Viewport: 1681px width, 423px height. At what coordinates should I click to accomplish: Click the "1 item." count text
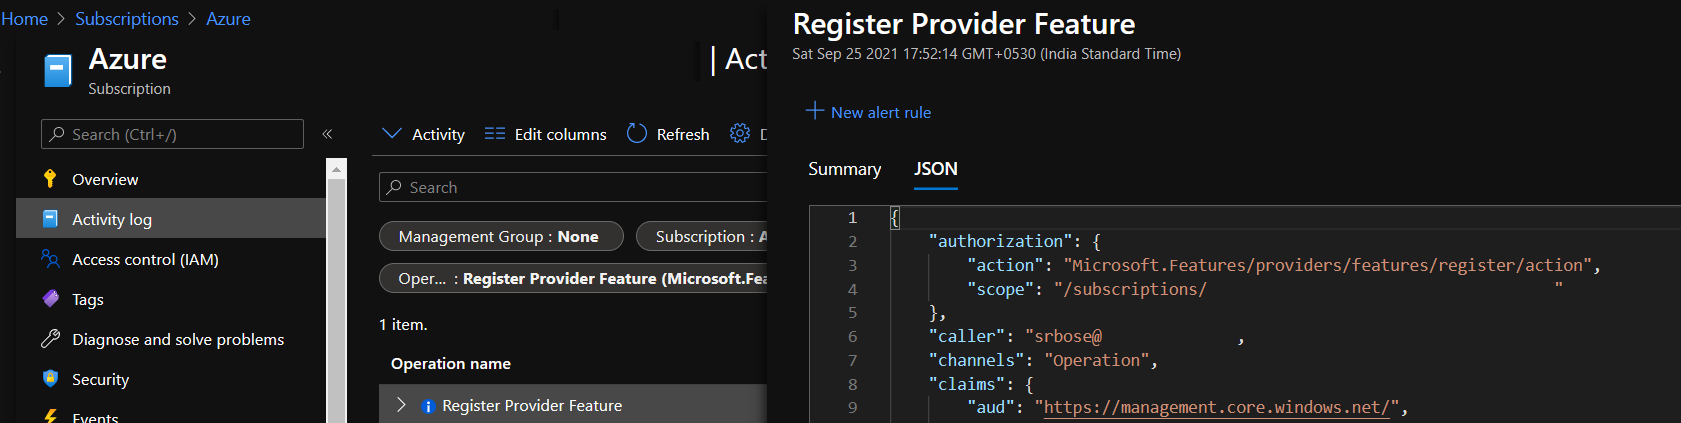(x=403, y=324)
